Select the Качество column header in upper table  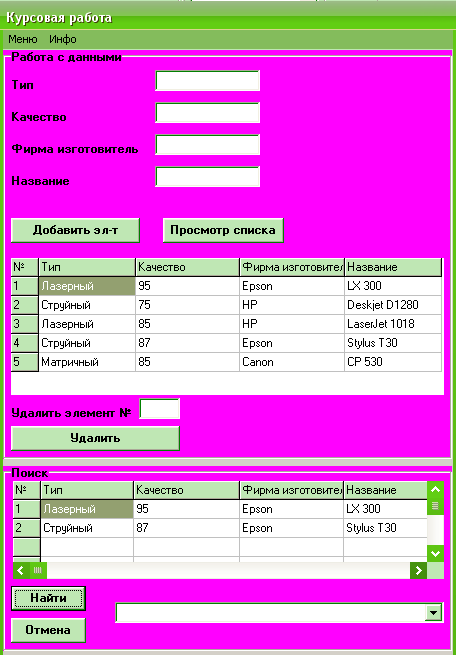[187, 267]
